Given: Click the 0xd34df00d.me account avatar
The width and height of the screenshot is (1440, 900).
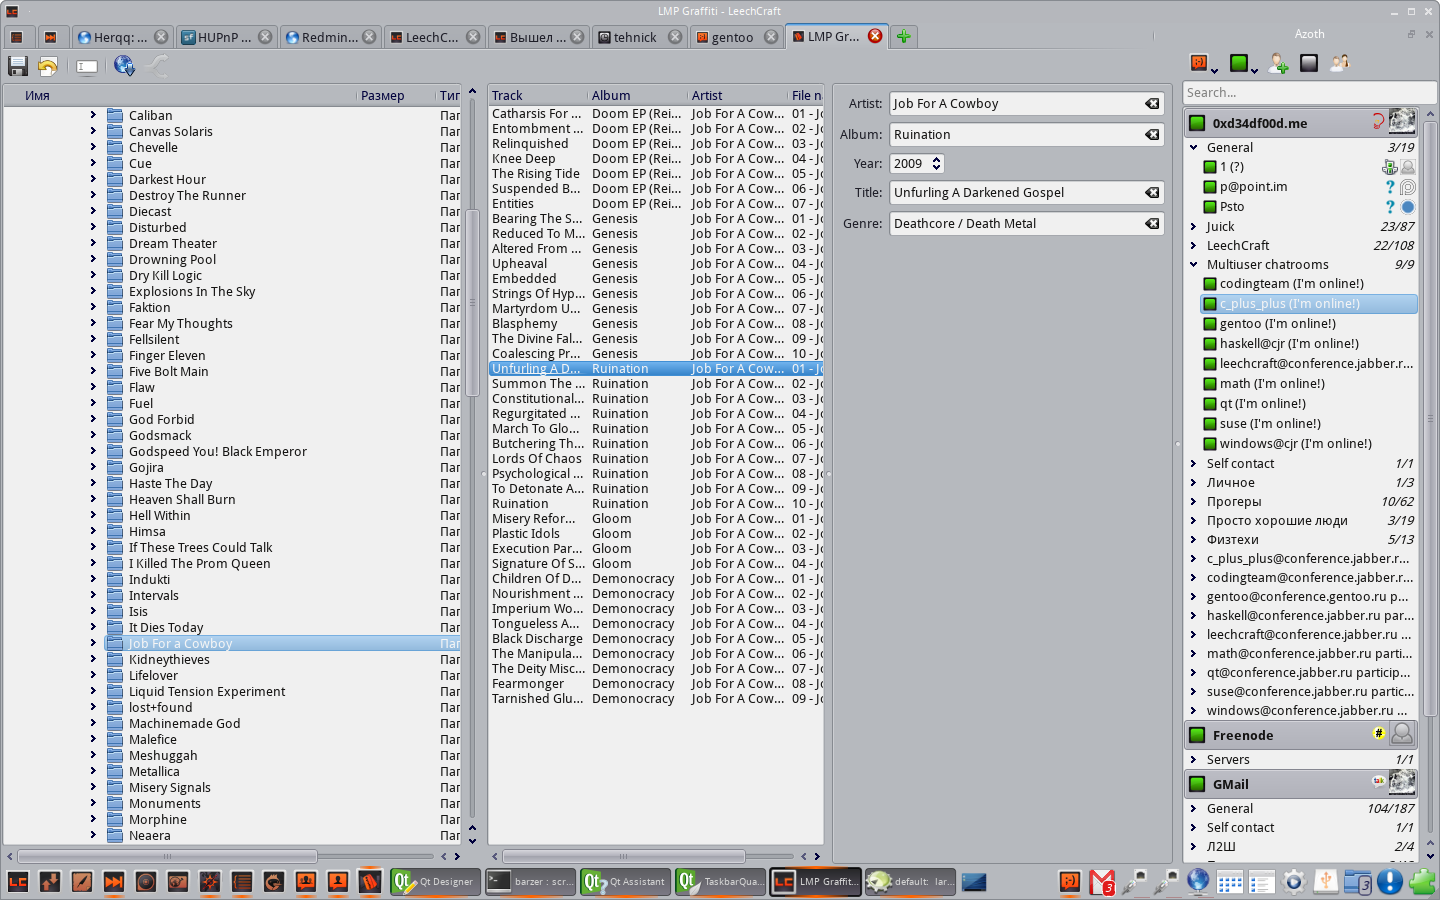Looking at the screenshot, I should click(x=1402, y=122).
